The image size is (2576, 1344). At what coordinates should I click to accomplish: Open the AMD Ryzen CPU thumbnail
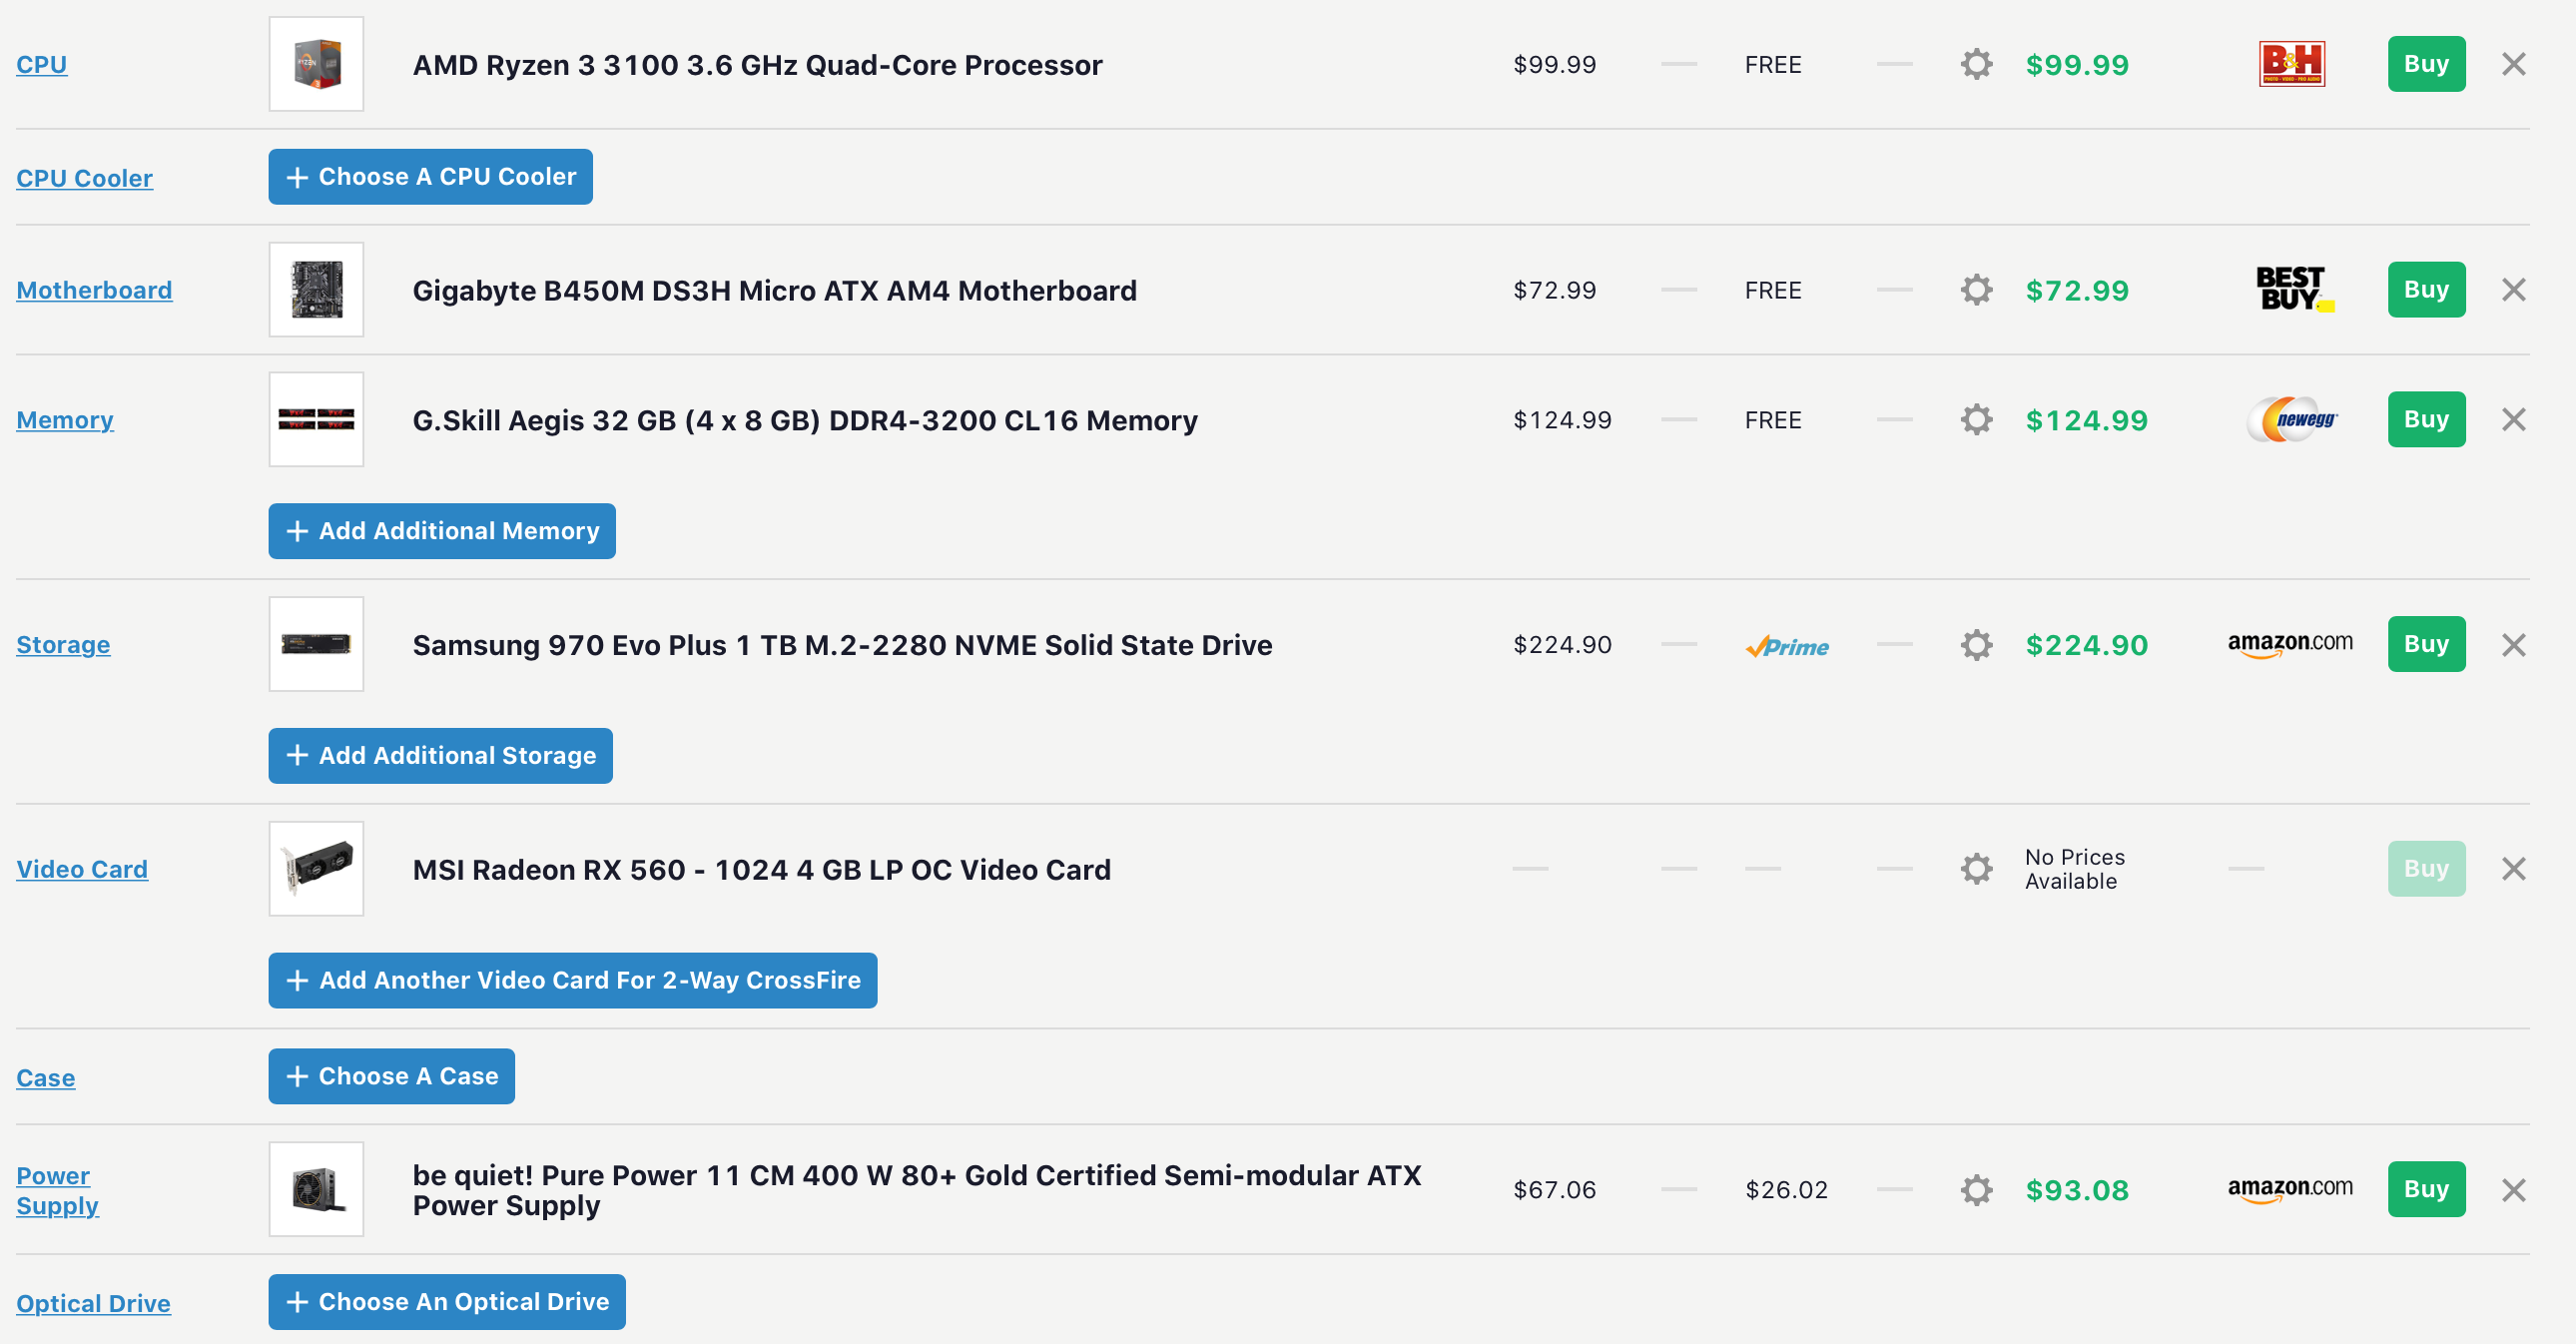(316, 64)
